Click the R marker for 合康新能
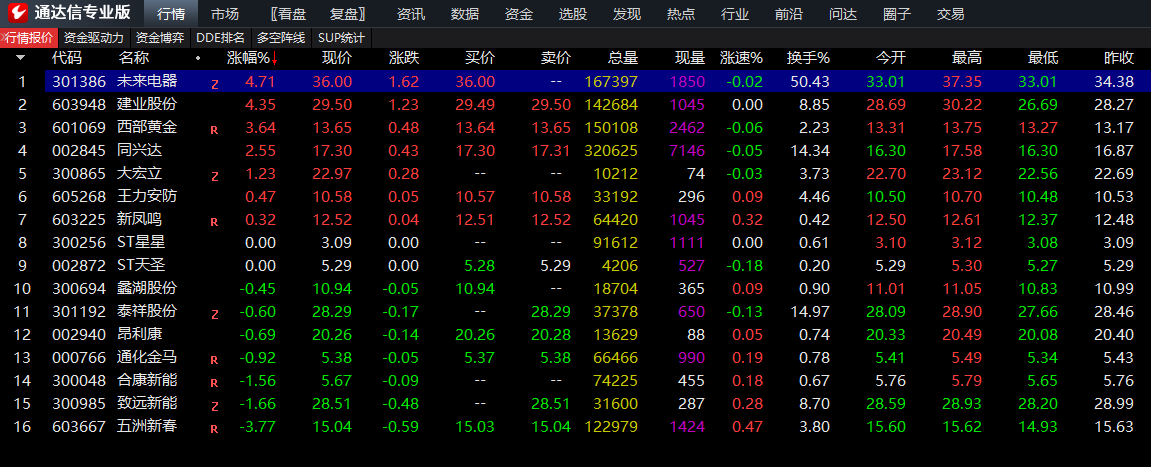The image size is (1151, 467). (214, 383)
